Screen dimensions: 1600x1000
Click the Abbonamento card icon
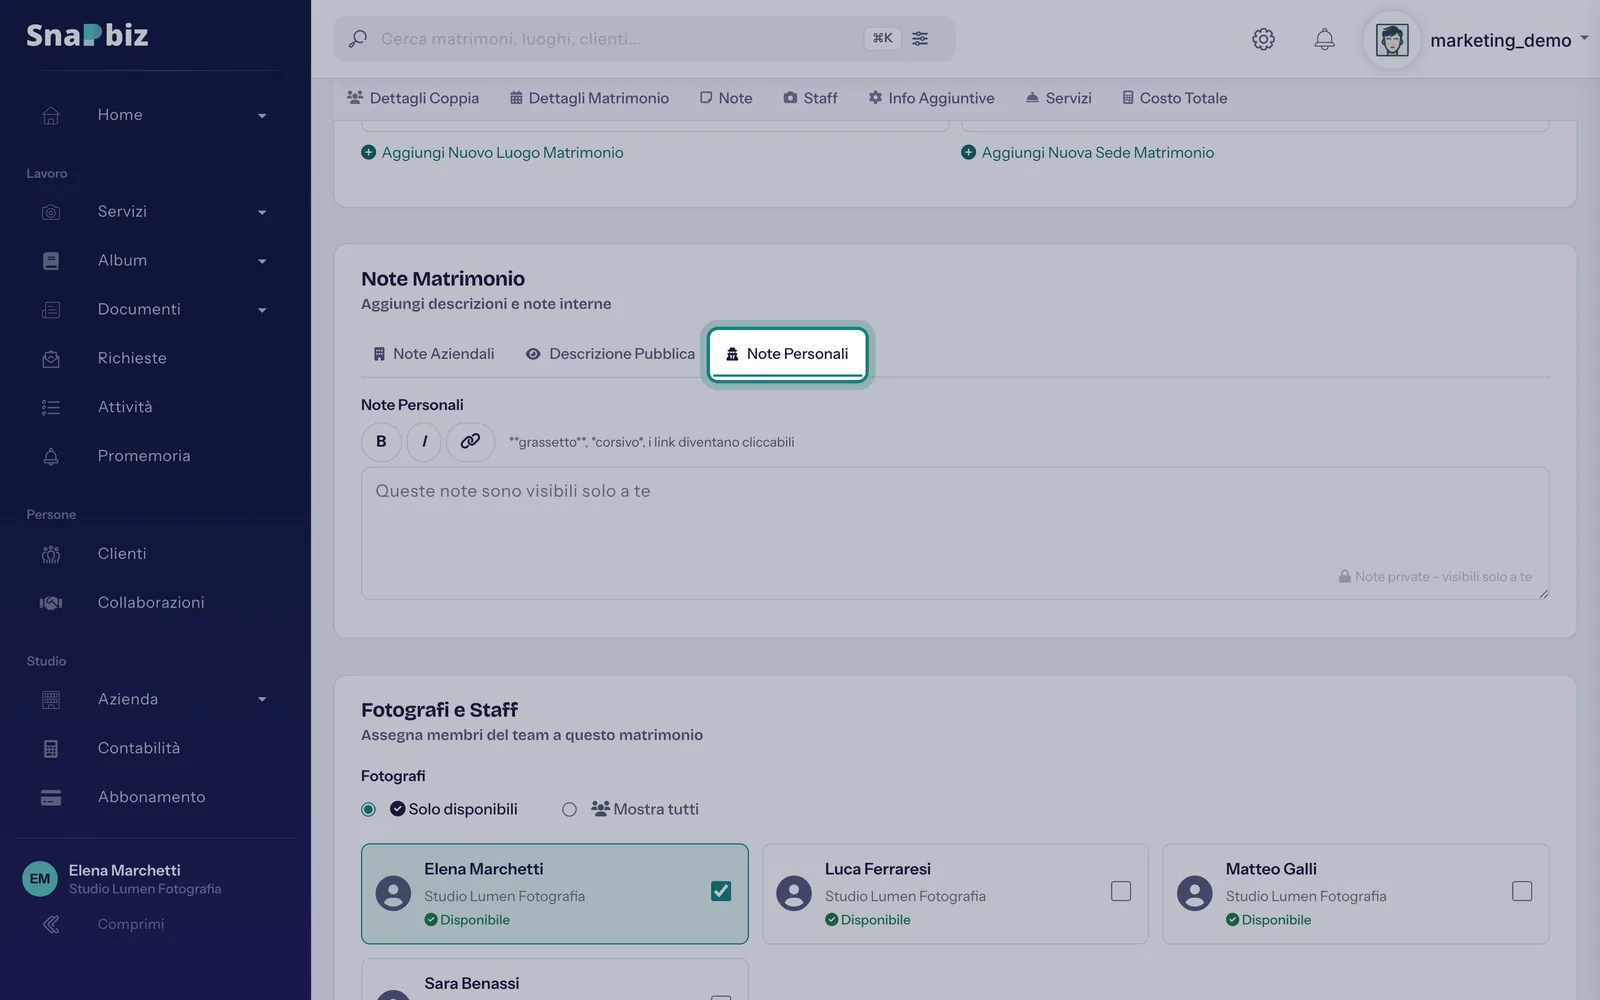[51, 797]
